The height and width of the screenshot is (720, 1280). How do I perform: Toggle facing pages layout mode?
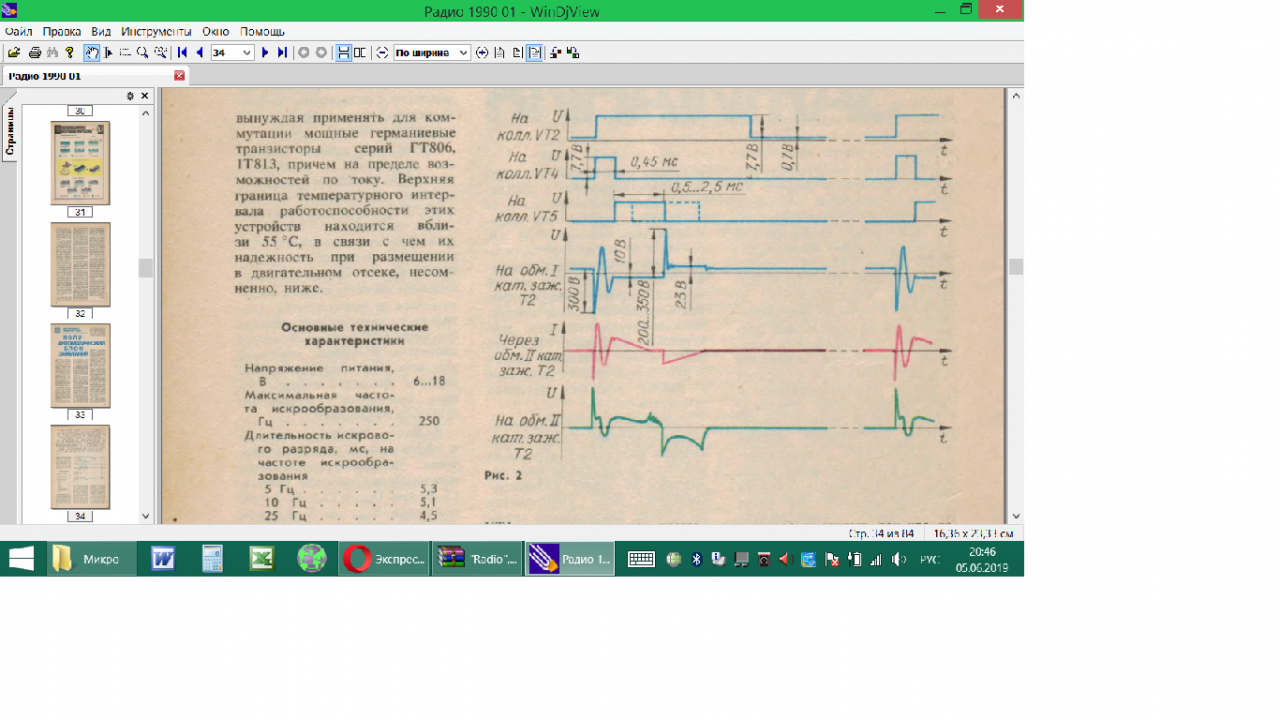[x=360, y=53]
